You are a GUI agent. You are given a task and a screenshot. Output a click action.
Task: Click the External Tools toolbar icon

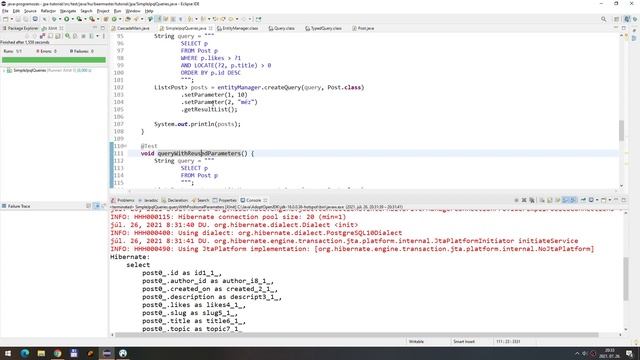point(92,19)
